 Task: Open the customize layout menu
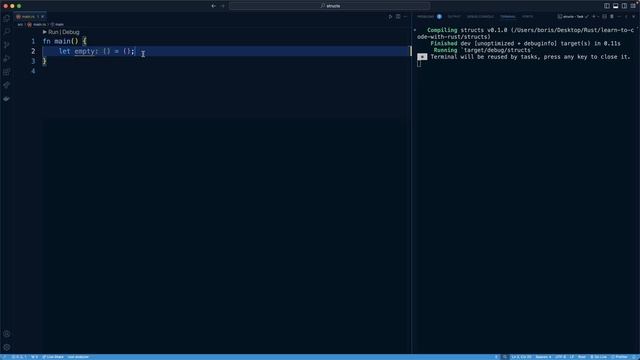click(x=633, y=6)
